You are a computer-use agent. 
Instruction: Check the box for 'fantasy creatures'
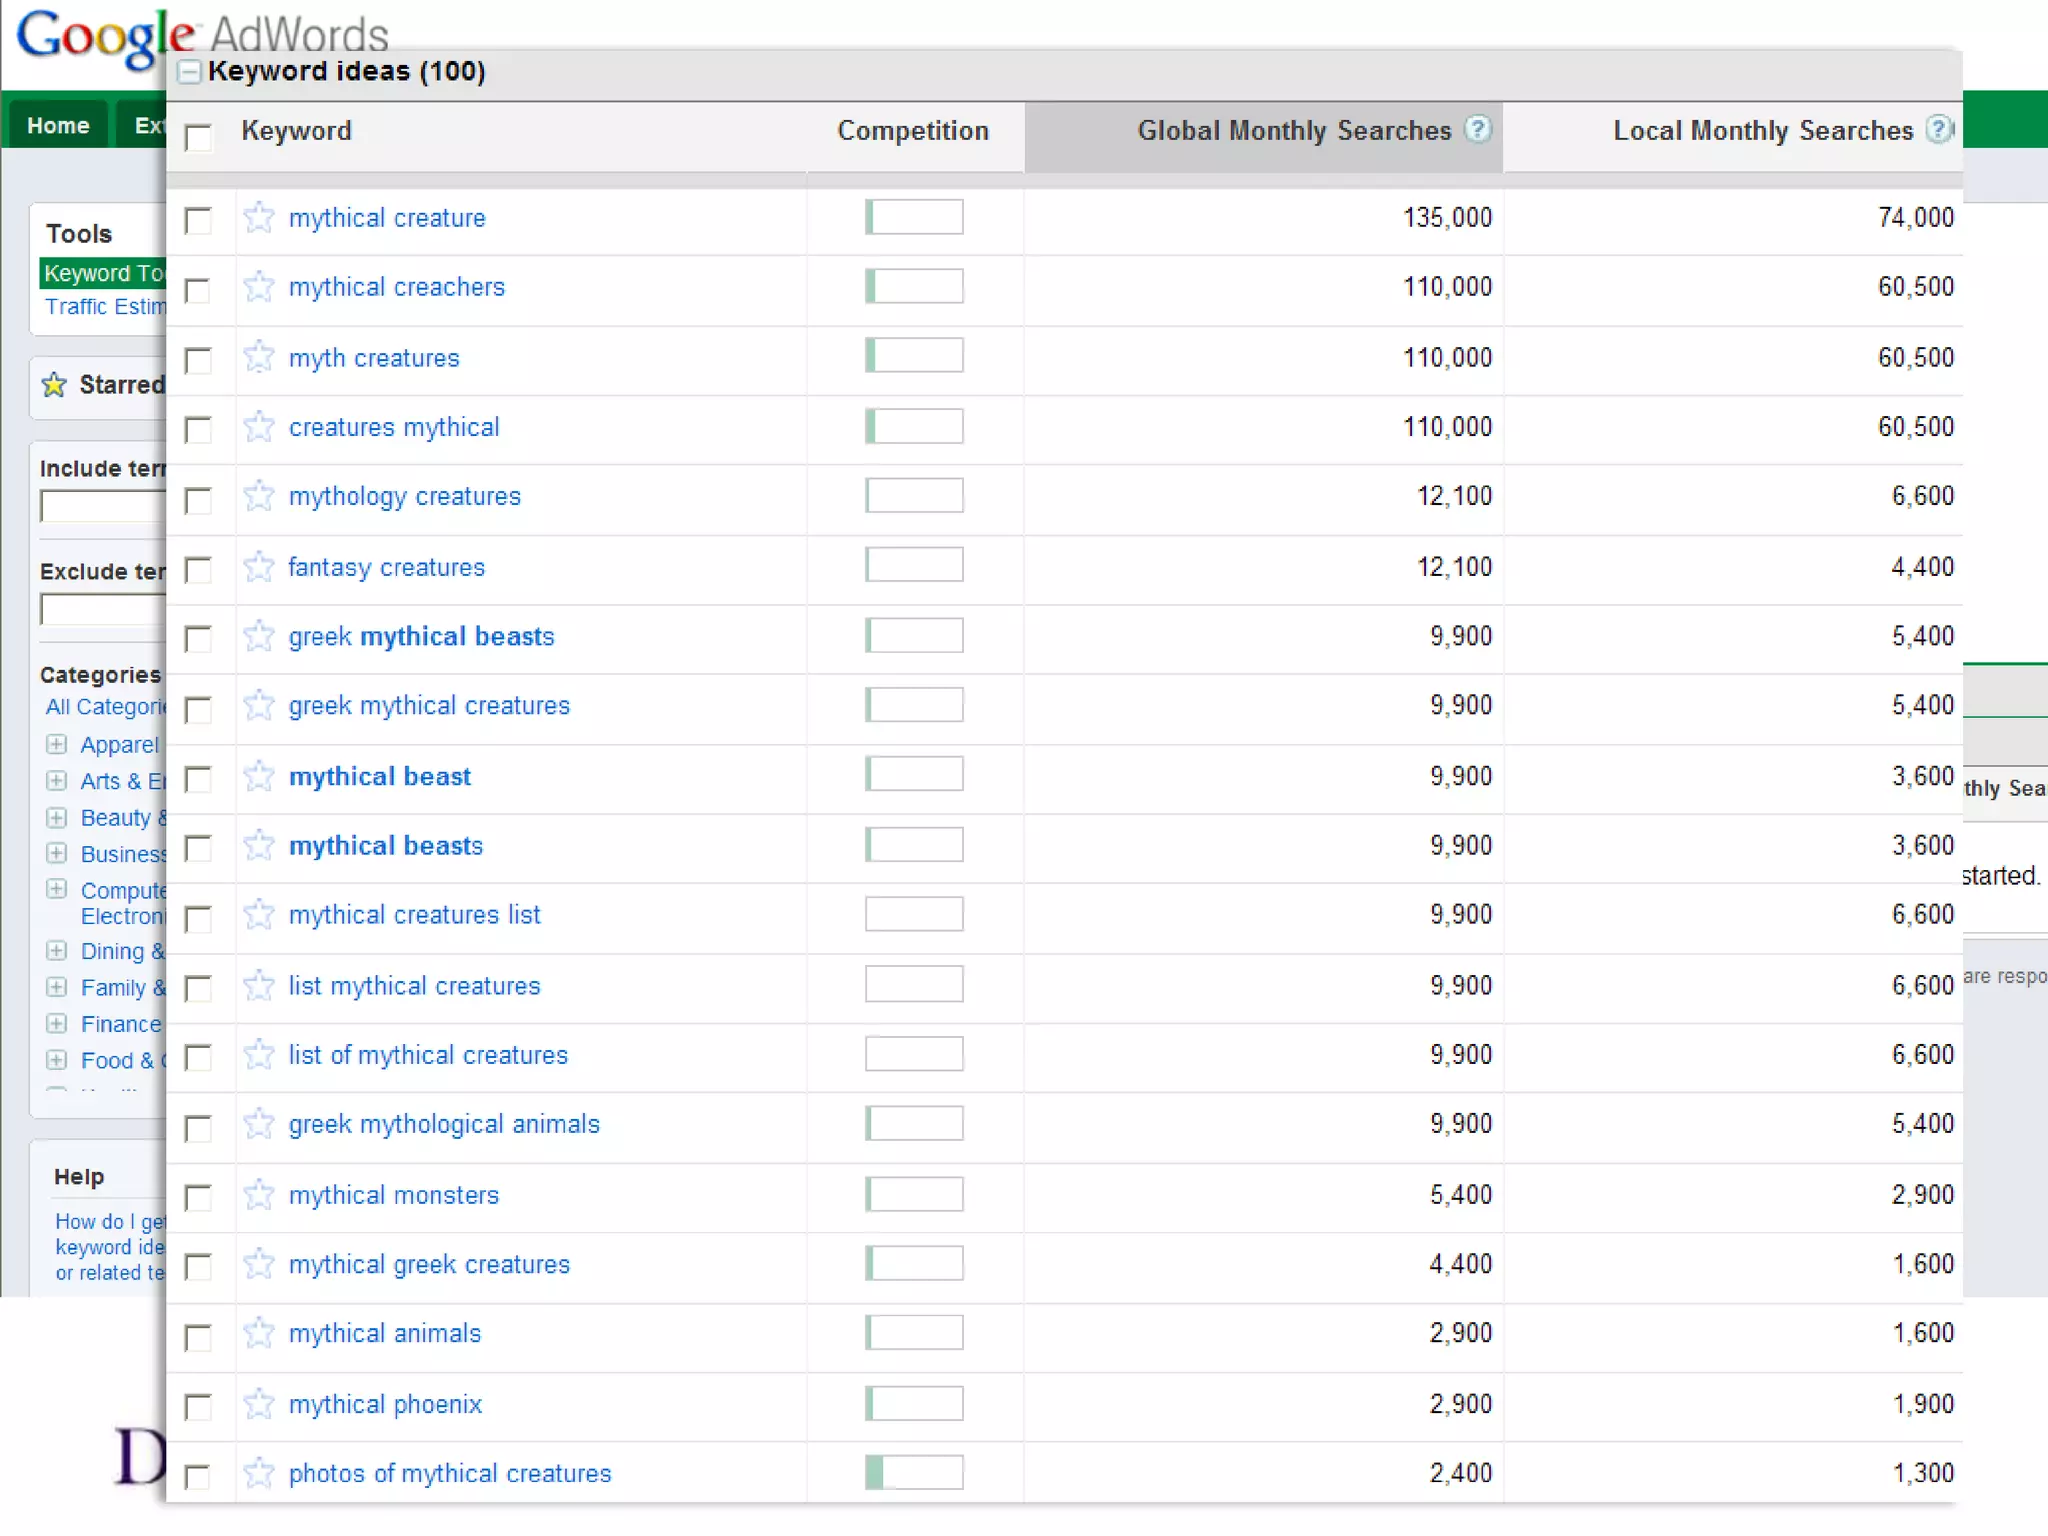(x=198, y=570)
